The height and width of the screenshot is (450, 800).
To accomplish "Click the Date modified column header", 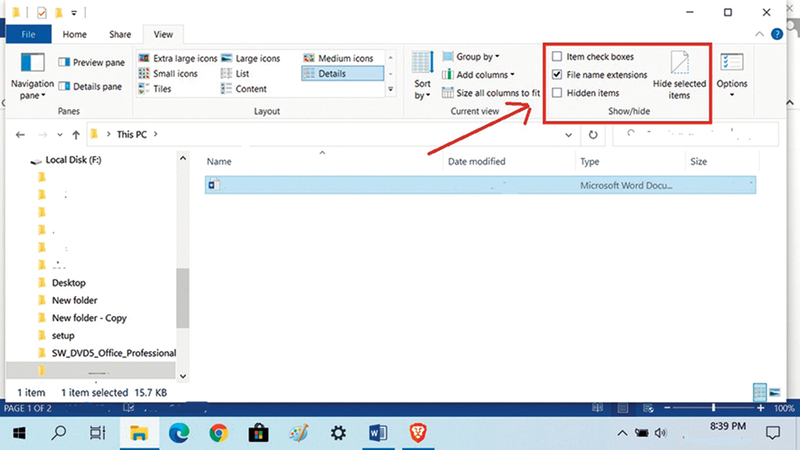I will pyautogui.click(x=476, y=161).
